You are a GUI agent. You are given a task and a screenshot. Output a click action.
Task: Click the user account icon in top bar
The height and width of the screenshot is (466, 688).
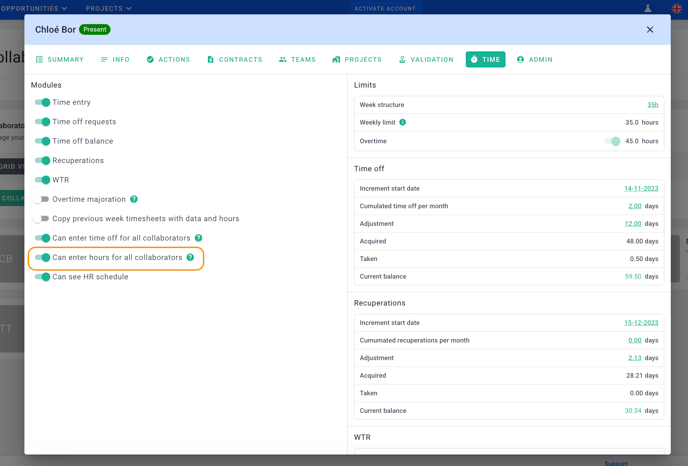[648, 8]
